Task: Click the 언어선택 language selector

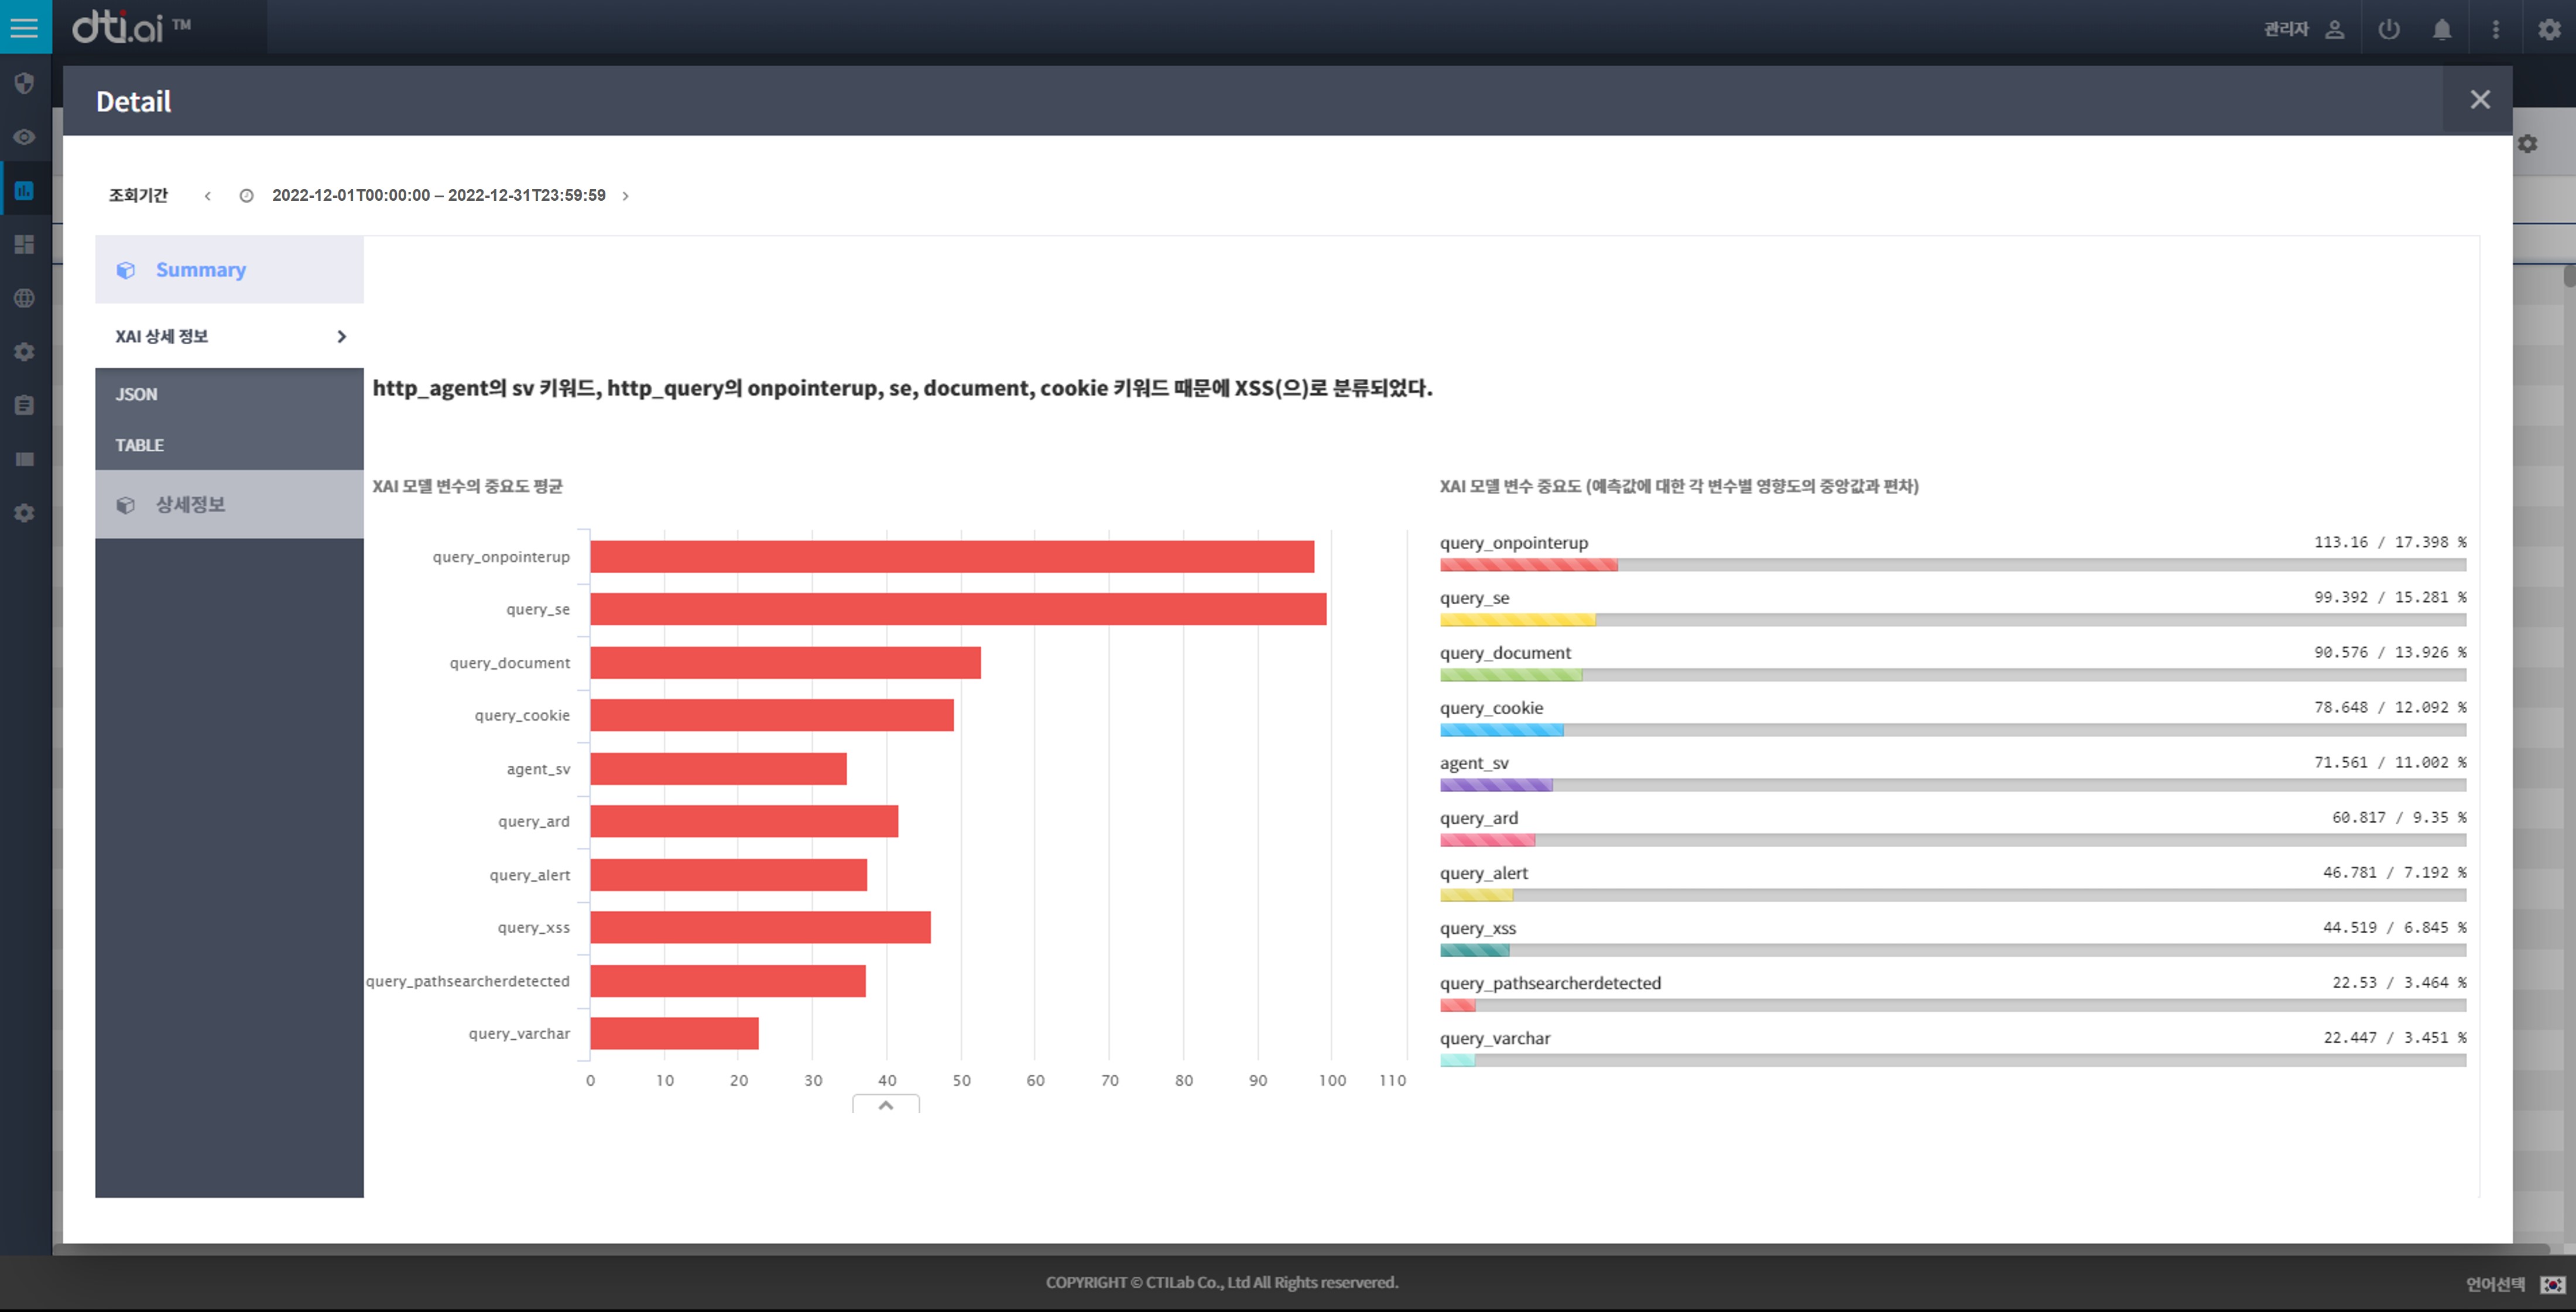Action: [2495, 1284]
